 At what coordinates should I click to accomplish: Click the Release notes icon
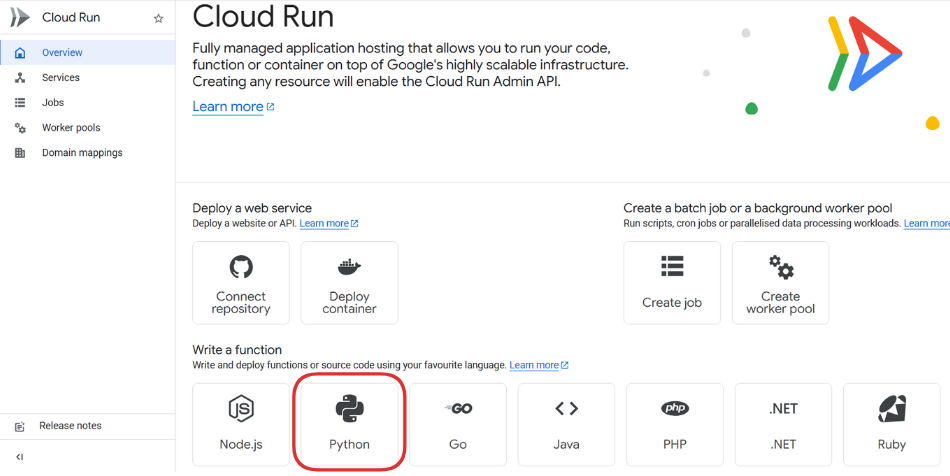click(20, 426)
